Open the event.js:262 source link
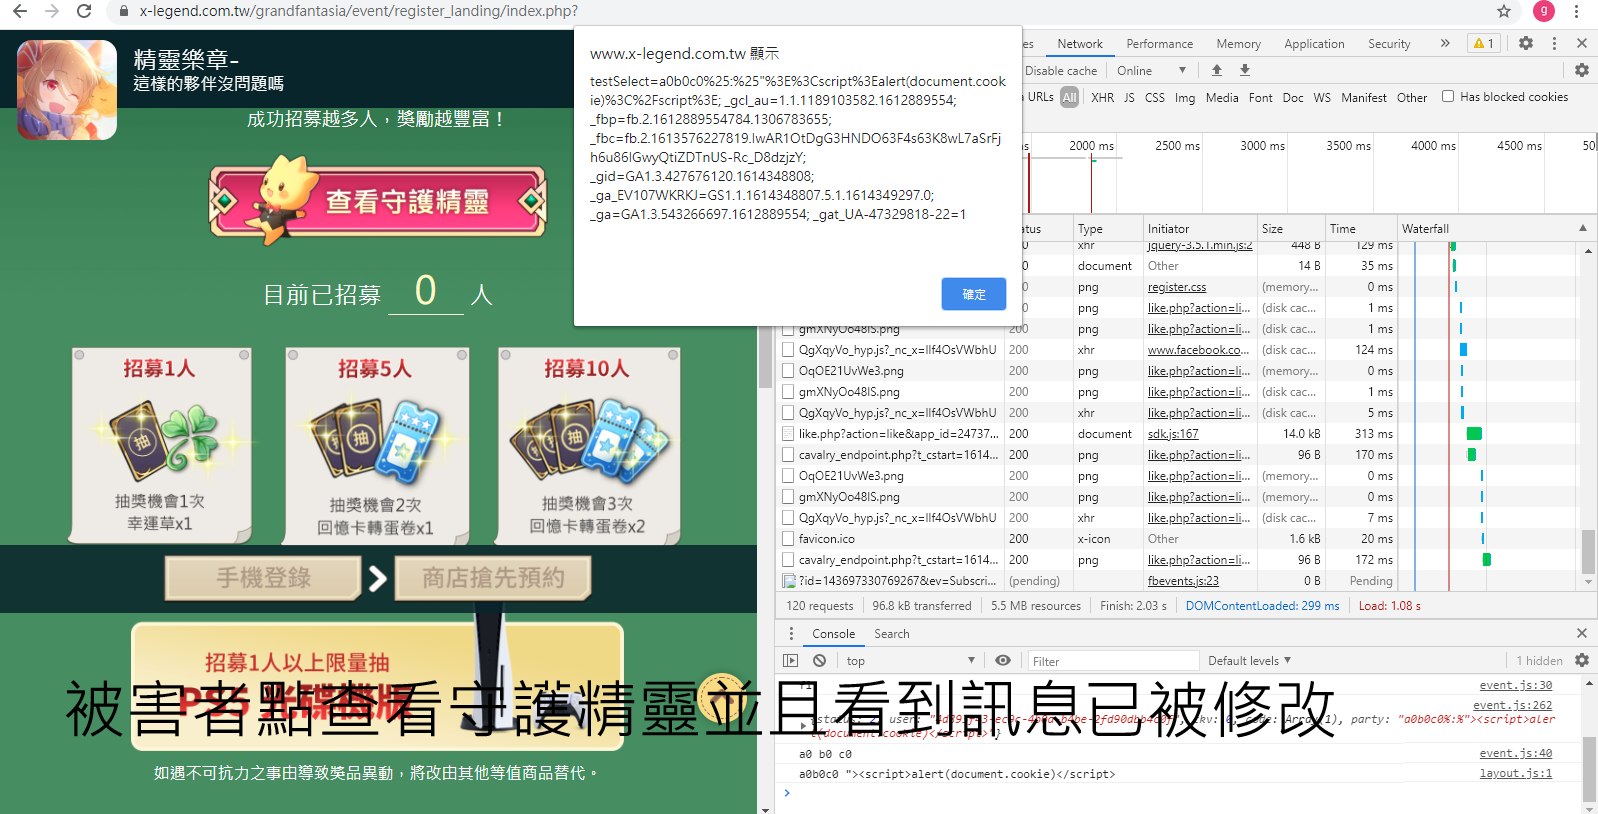Screen dimensions: 1598x814 [1512, 705]
